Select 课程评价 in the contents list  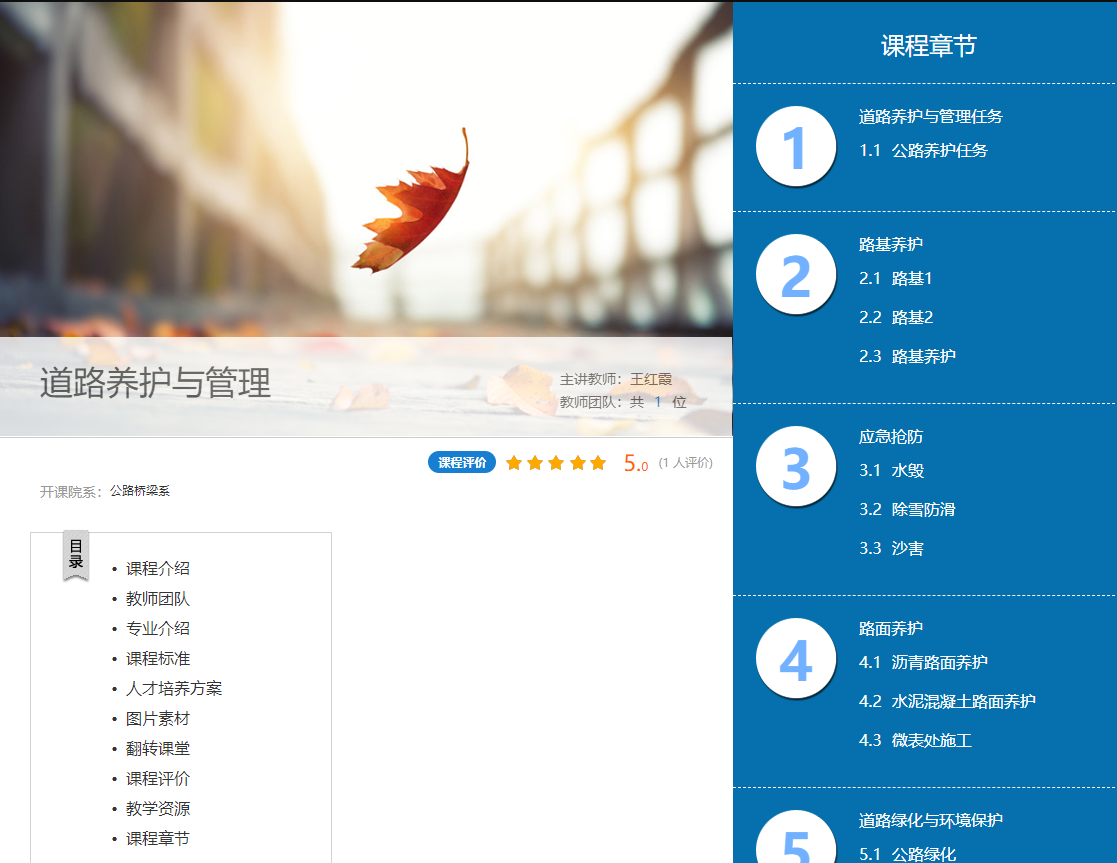[157, 779]
